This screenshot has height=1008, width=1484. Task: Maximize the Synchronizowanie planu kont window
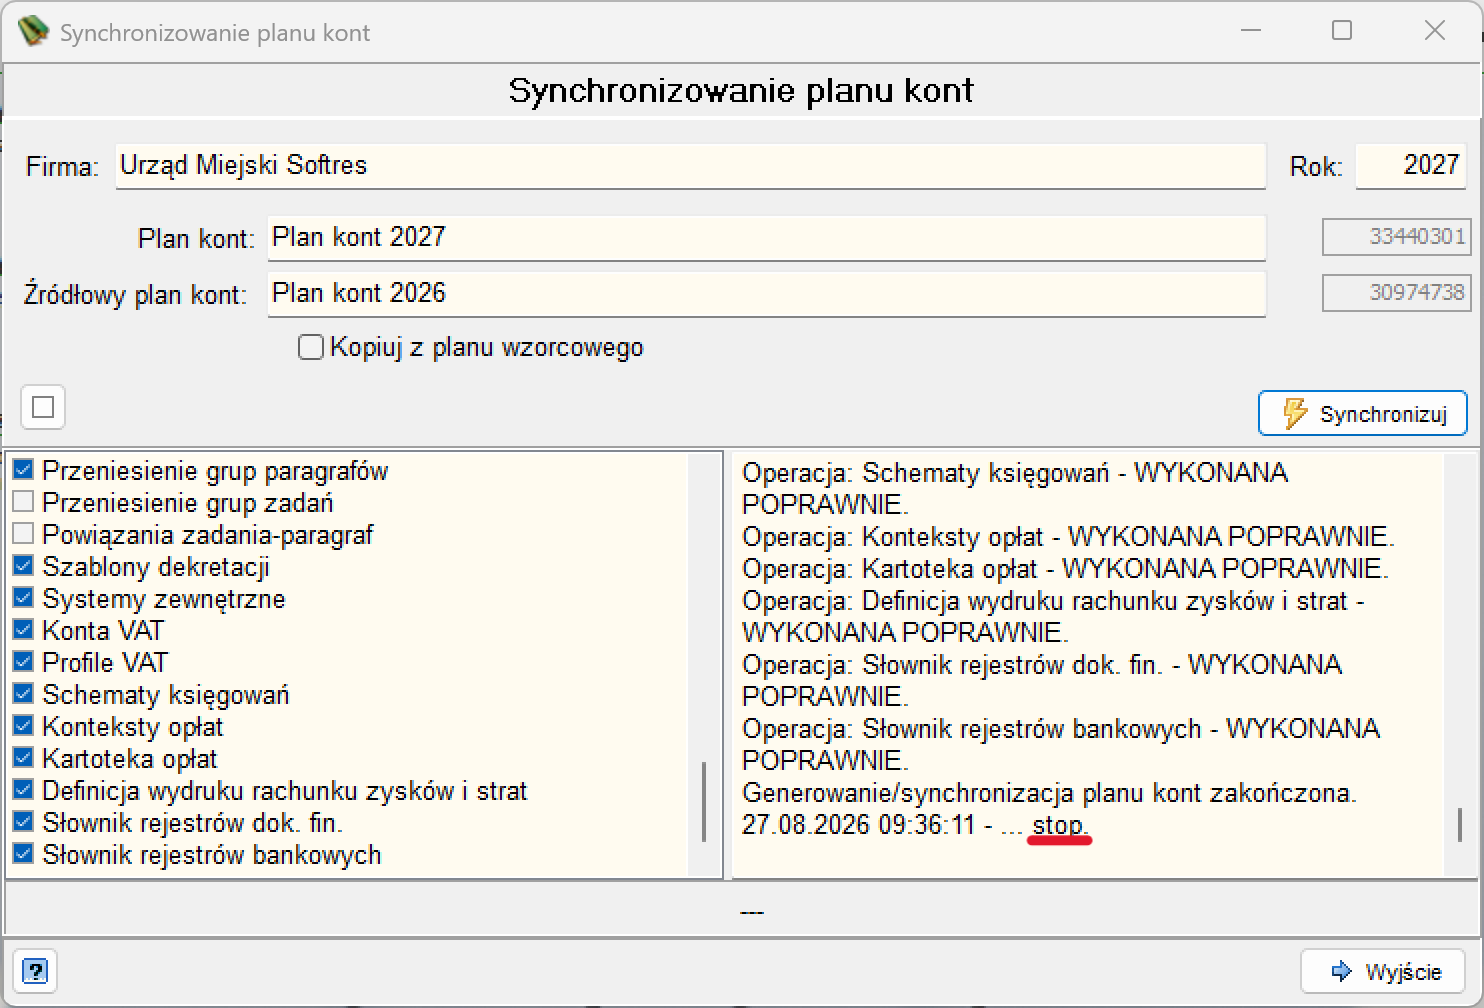(x=1342, y=31)
